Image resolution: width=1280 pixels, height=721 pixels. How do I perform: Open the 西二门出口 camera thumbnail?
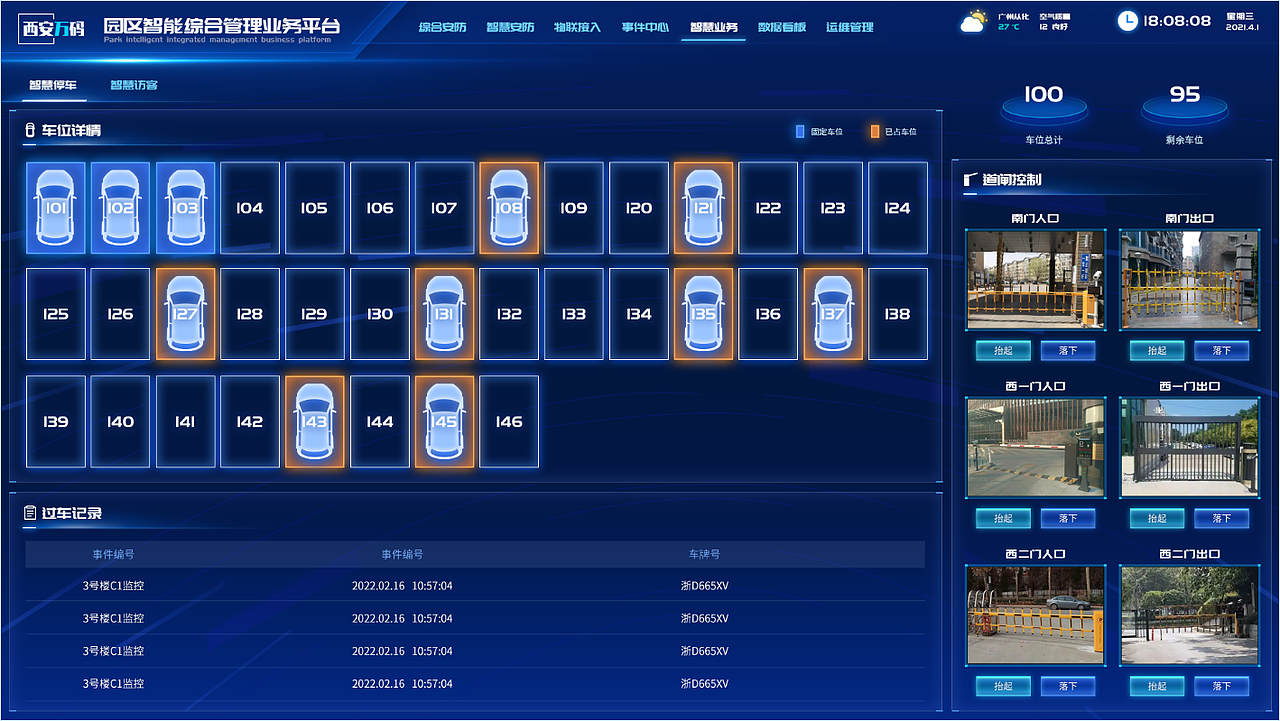tap(1189, 615)
